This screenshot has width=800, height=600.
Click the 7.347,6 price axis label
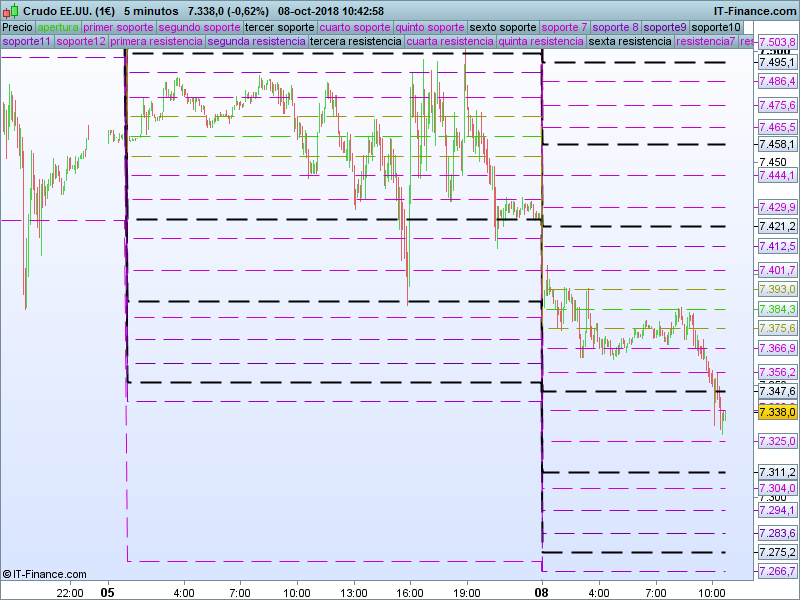(777, 391)
